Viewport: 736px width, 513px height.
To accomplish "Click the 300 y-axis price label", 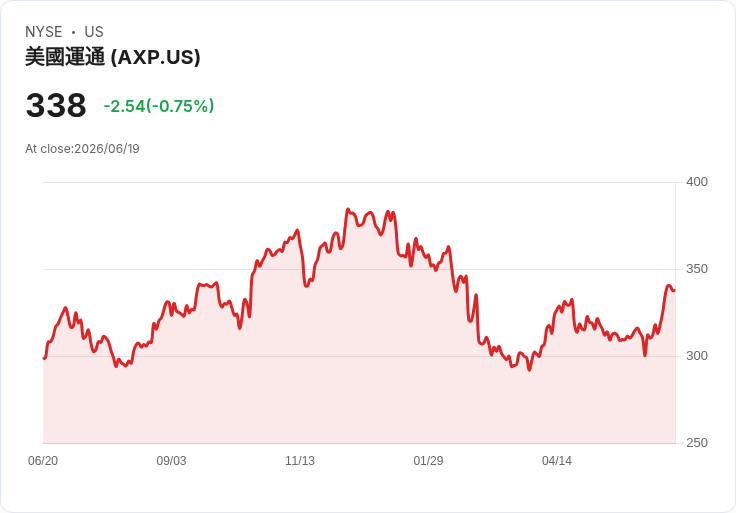I will point(697,356).
